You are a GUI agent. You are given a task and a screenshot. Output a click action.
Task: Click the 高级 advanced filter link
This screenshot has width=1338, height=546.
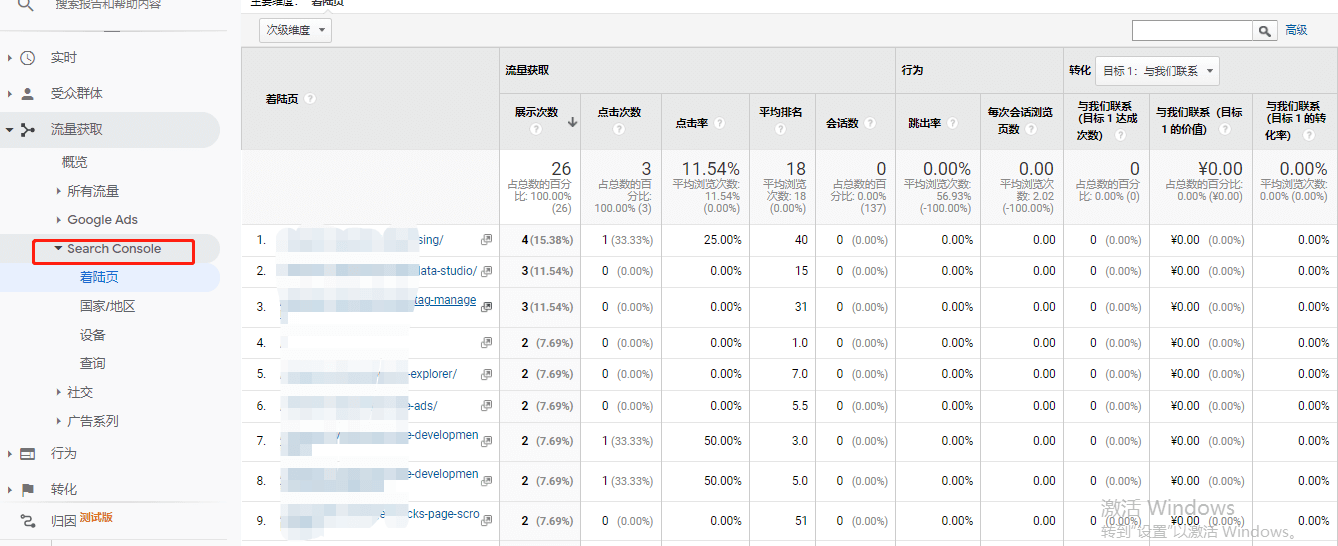coord(1296,31)
